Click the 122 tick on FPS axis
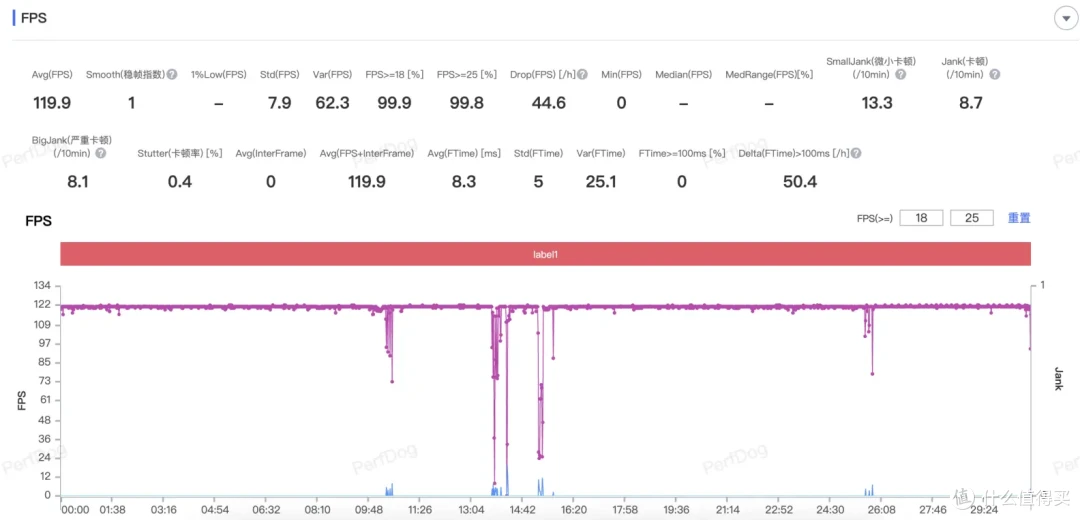Image resolution: width=1080 pixels, height=520 pixels. [42, 304]
